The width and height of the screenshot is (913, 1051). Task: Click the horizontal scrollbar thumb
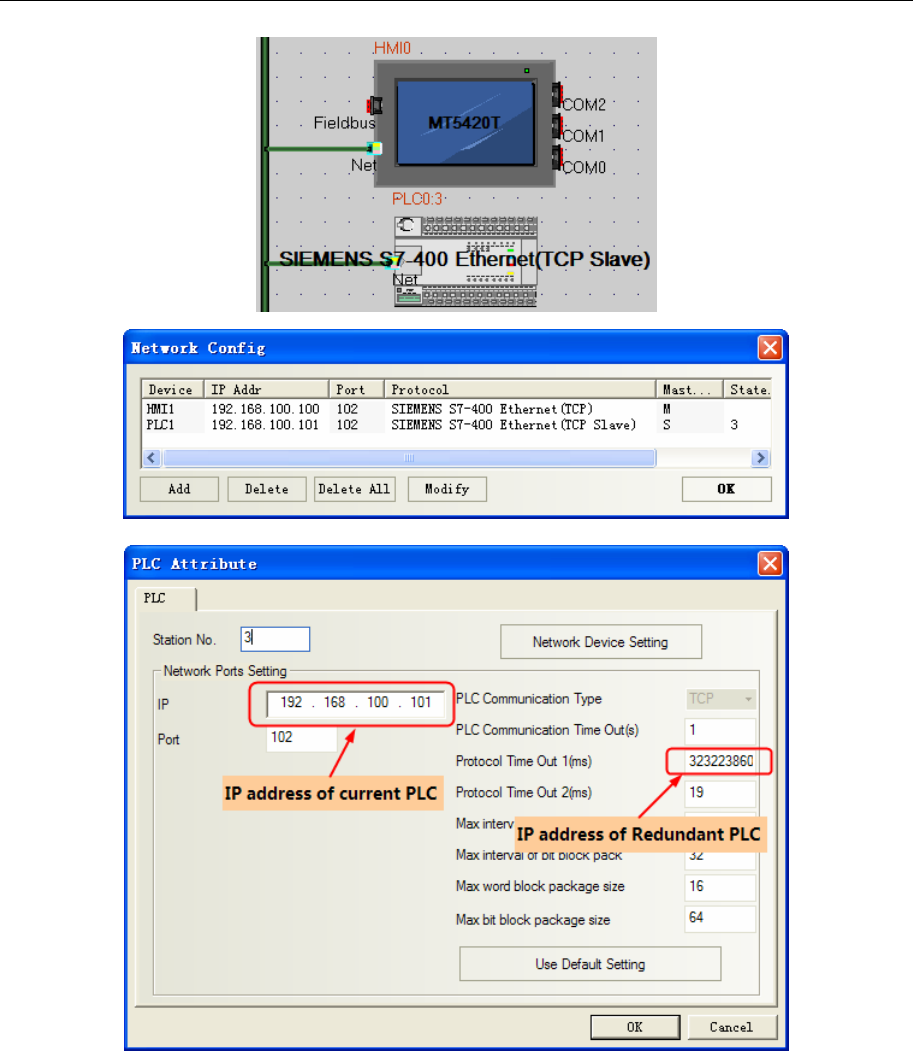point(409,458)
